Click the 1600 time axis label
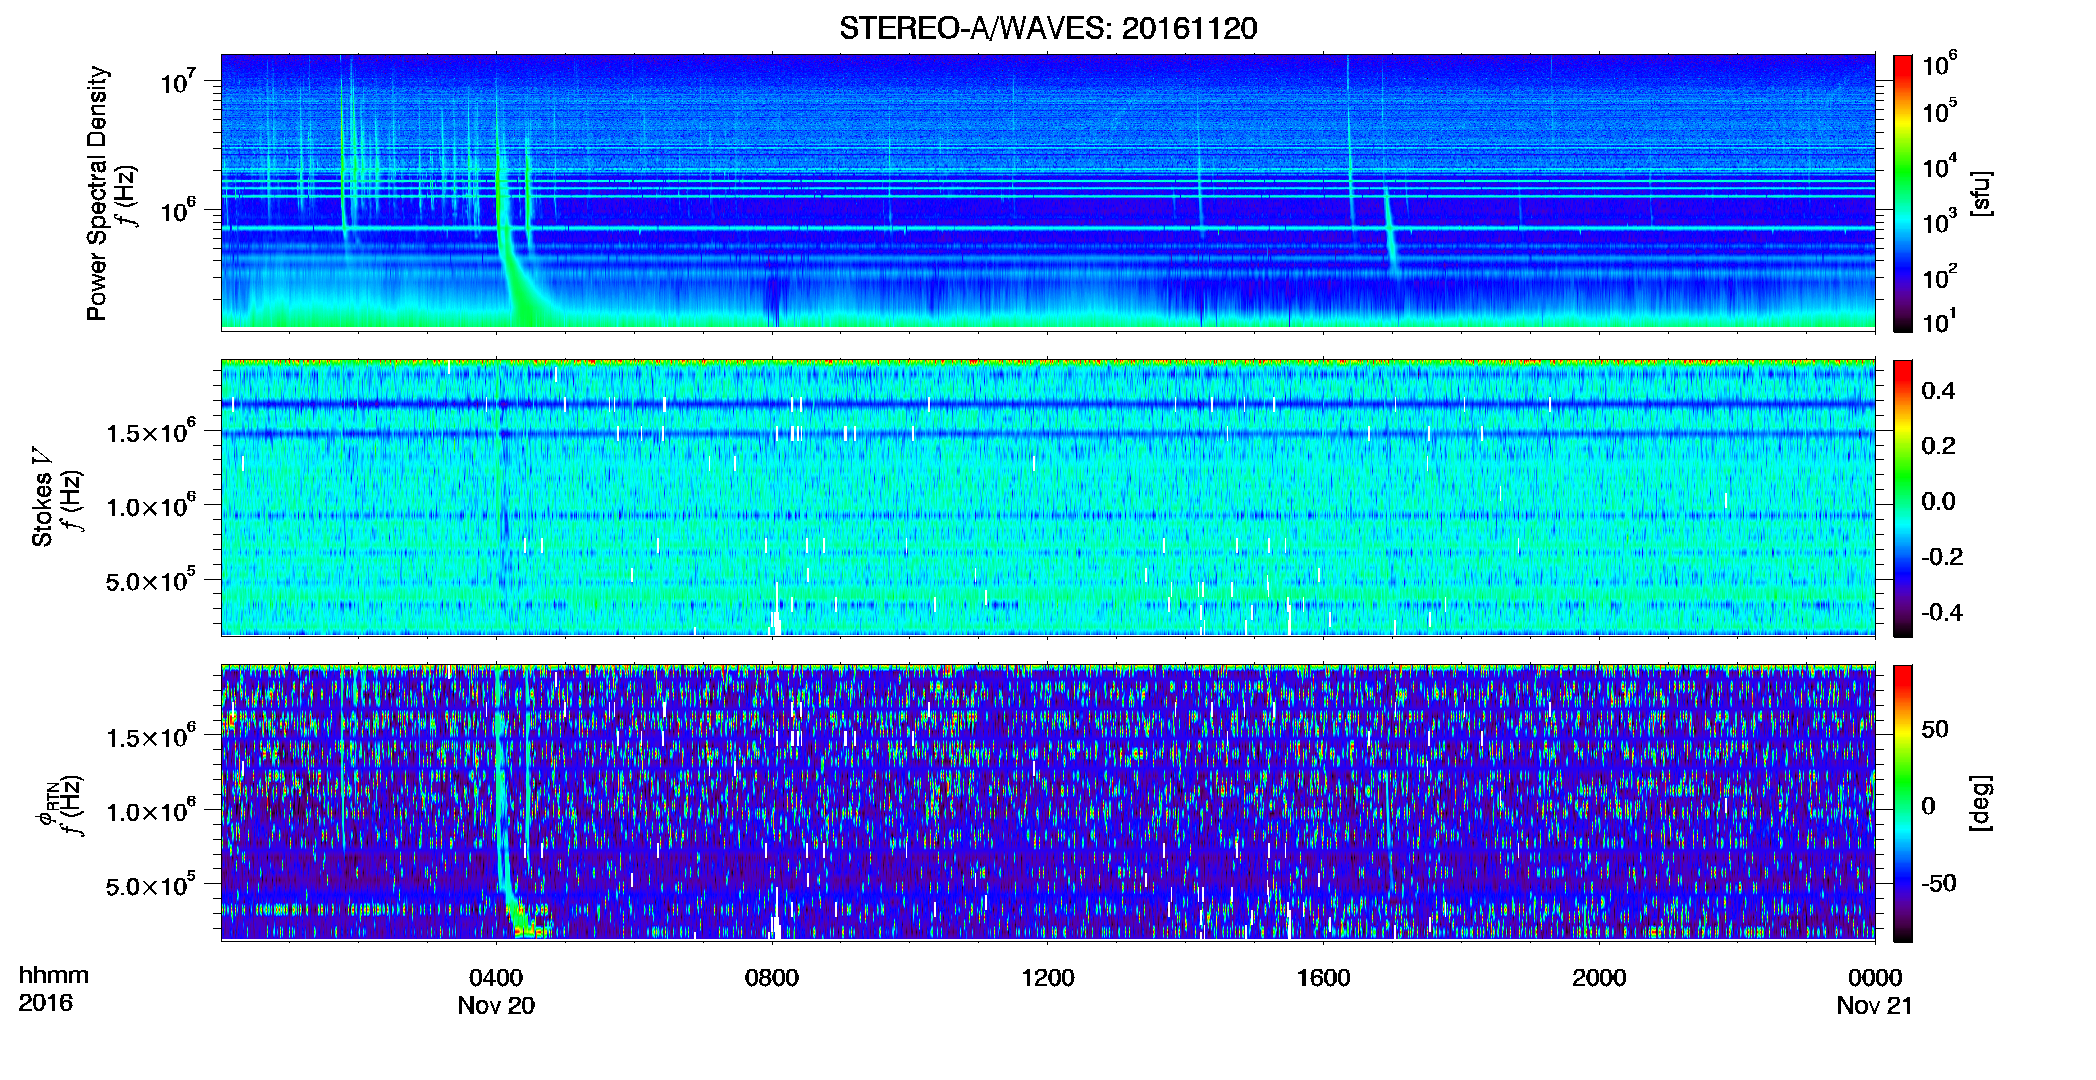The image size is (2096, 1080). point(1323,978)
